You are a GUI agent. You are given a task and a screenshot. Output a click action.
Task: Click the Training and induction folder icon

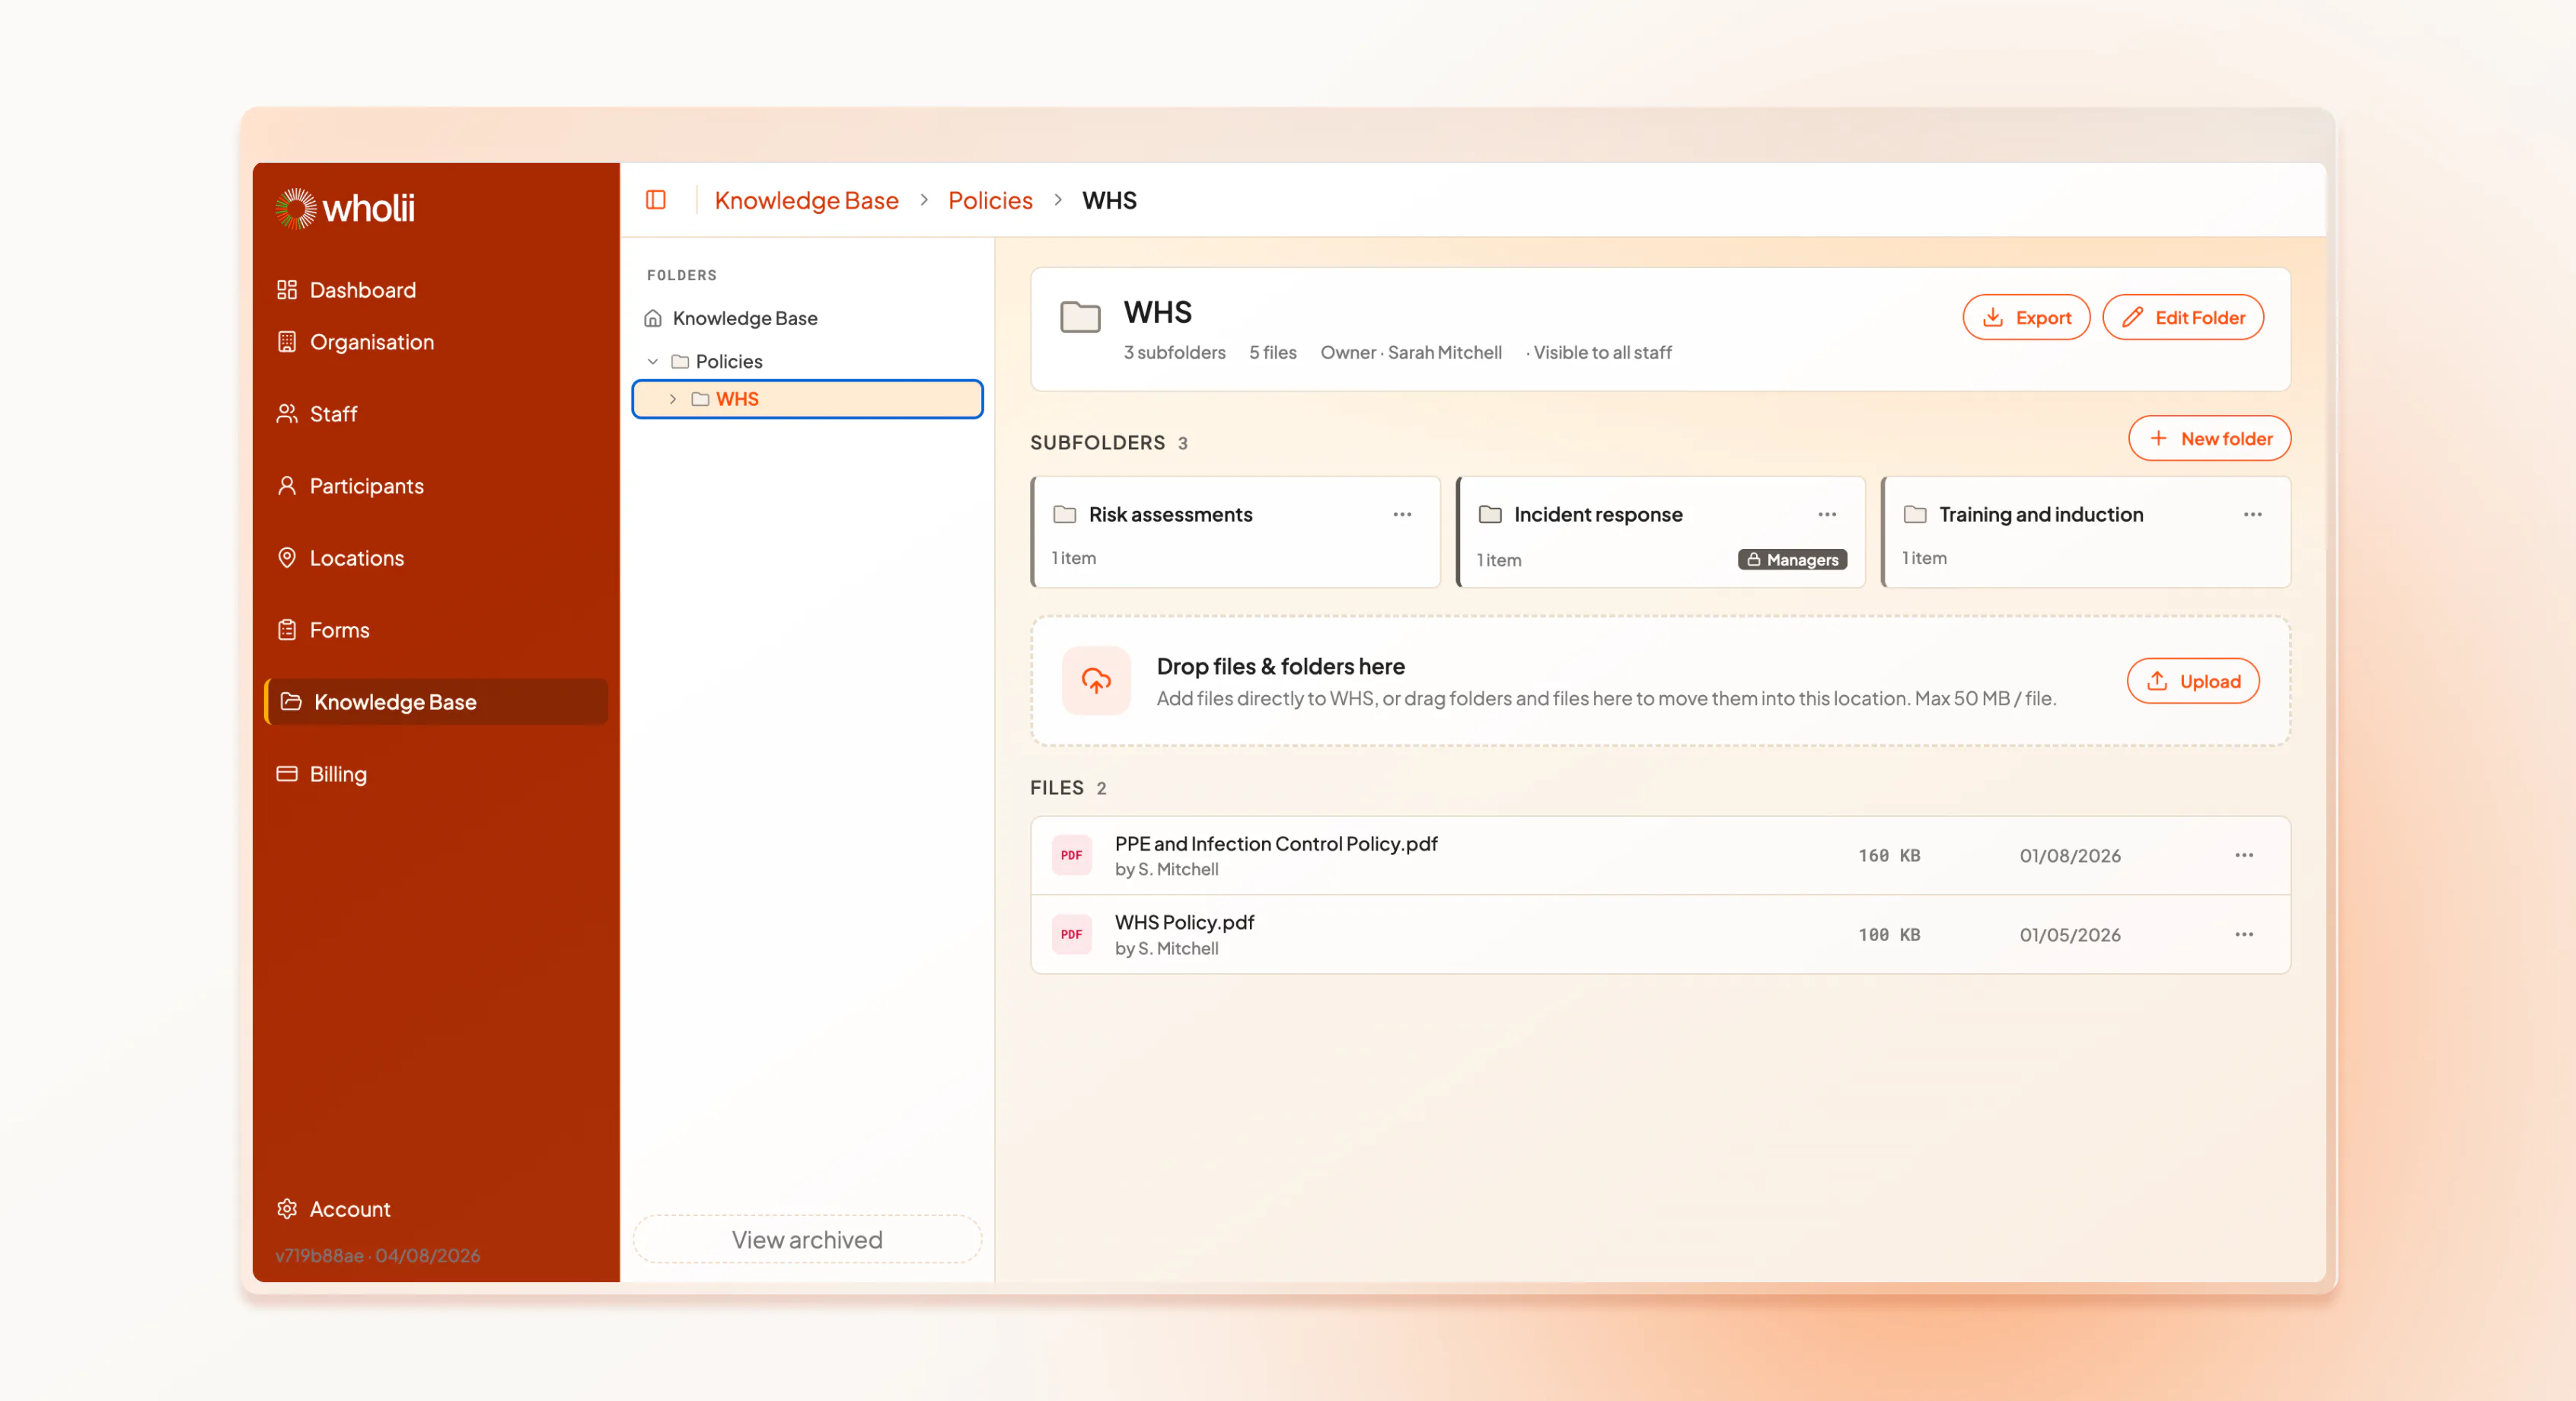click(1915, 514)
